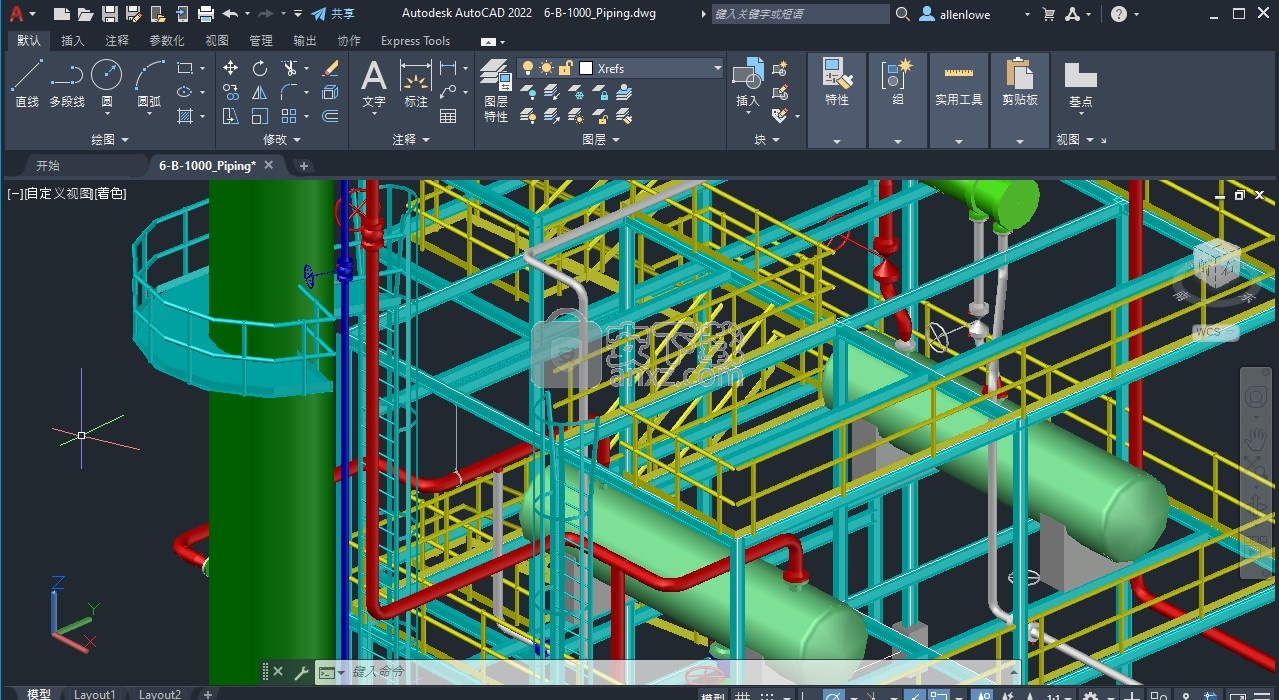Click Layer Off tool icon
Viewport: 1279px width, 700px height.
[528, 92]
